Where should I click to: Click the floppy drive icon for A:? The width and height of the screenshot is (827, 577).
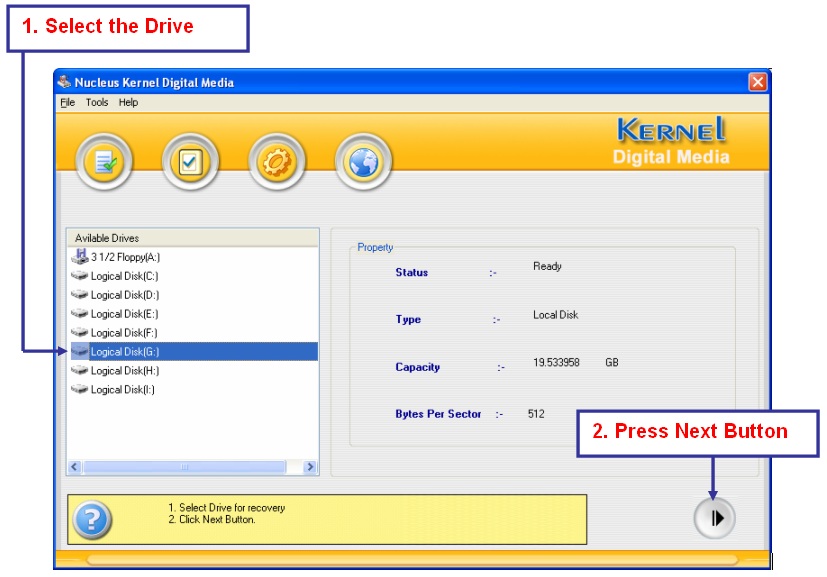click(x=80, y=256)
